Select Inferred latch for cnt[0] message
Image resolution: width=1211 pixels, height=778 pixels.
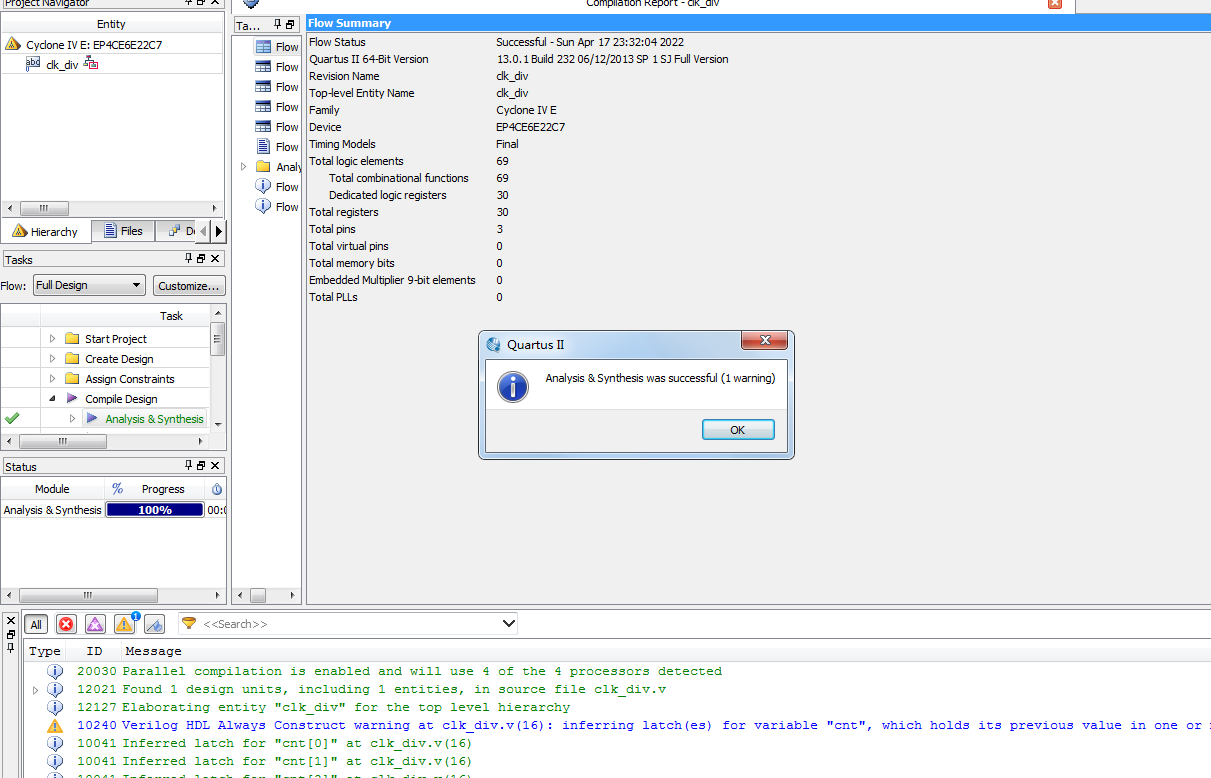click(x=274, y=744)
